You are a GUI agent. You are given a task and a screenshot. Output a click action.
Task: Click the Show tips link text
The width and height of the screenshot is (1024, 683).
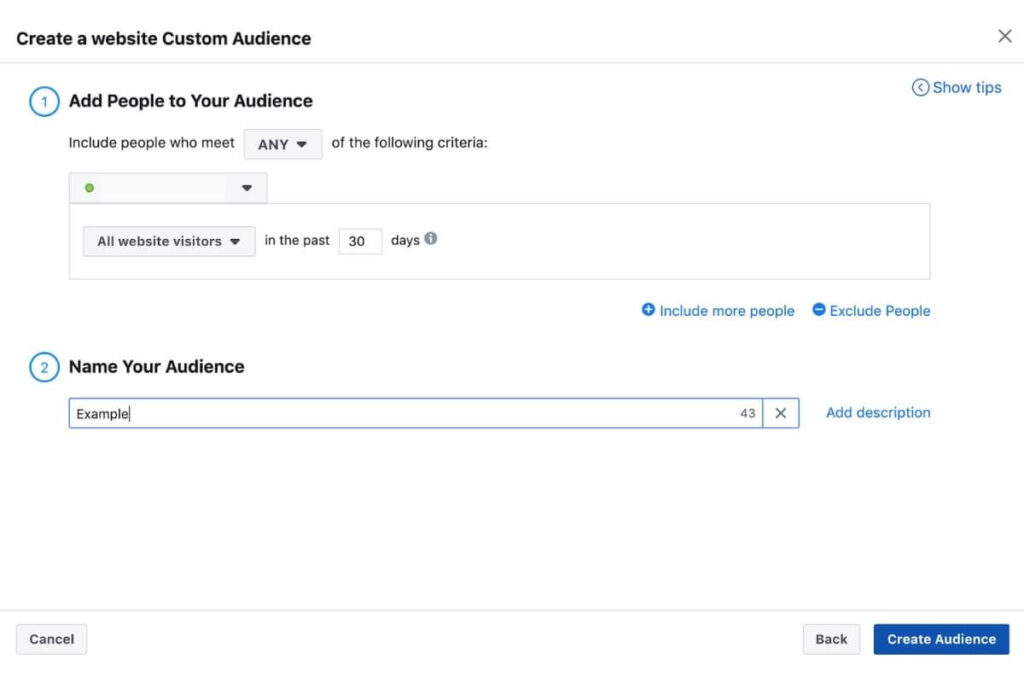[966, 88]
